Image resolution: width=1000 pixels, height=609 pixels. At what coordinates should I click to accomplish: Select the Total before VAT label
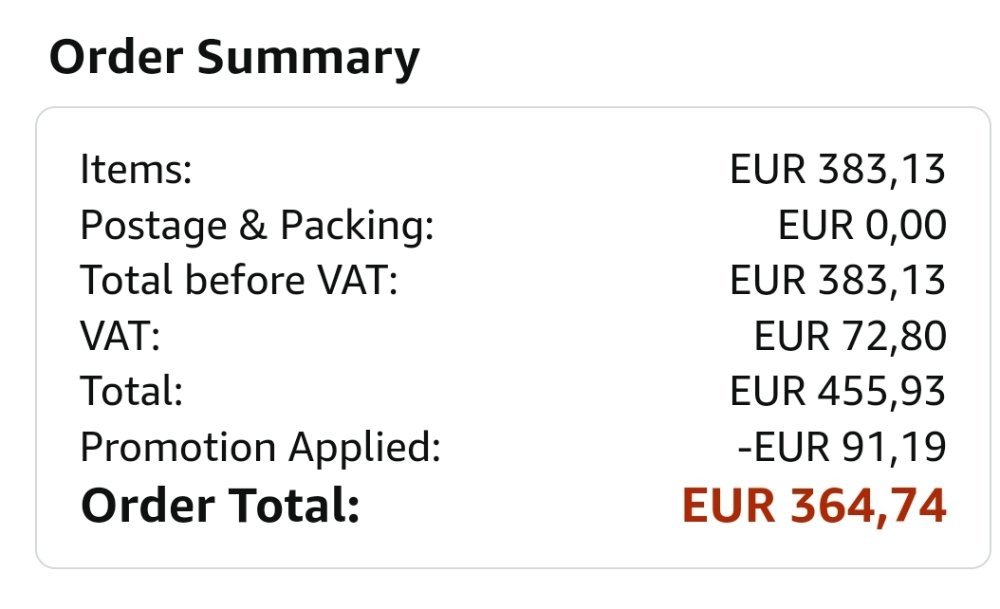coord(239,281)
